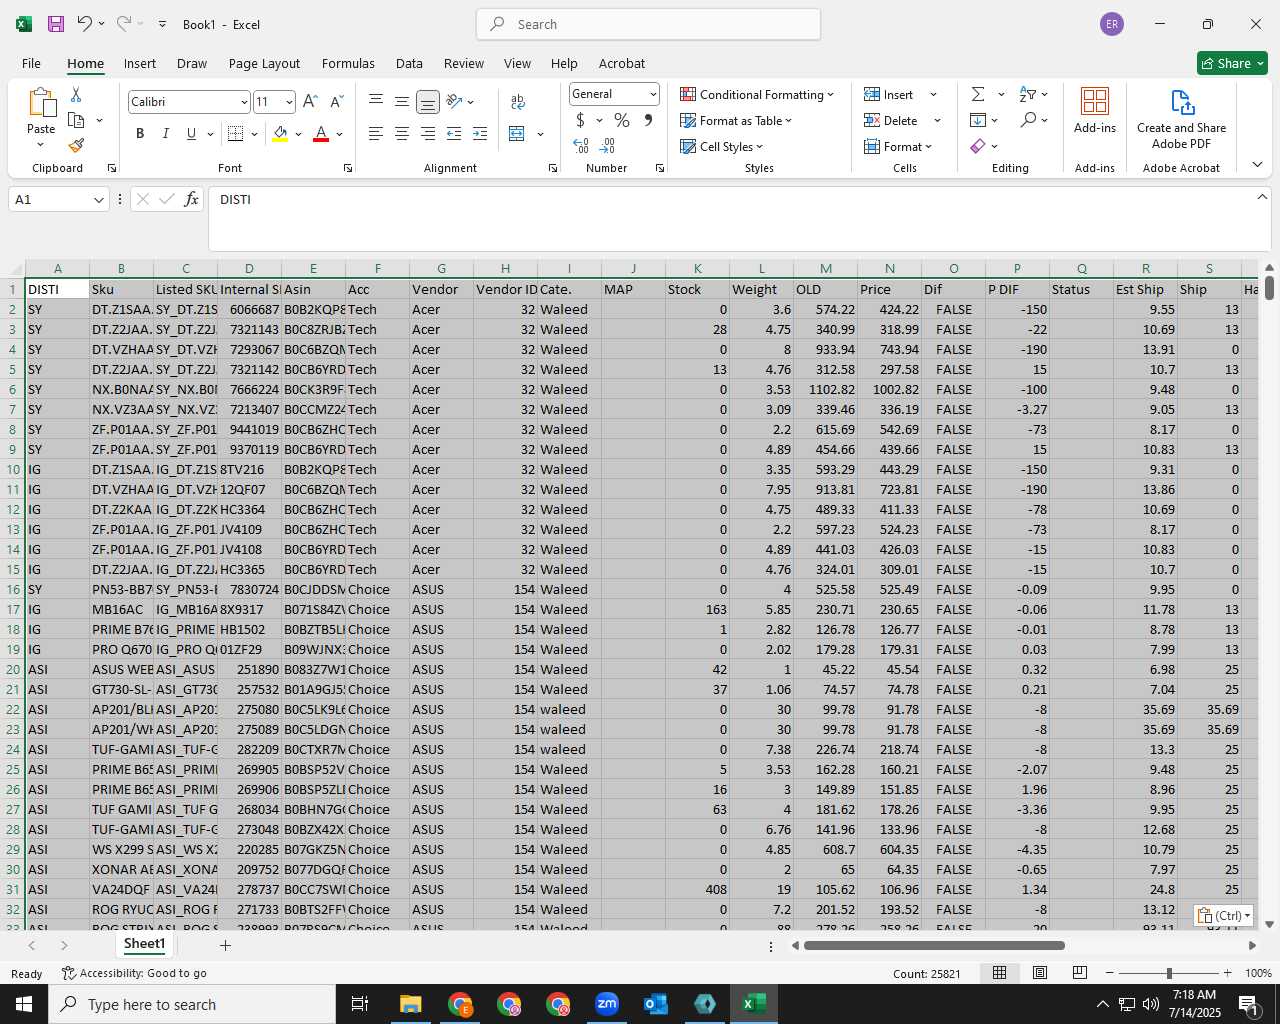Click the zoom slider handle
Screen dimensions: 1280x1024
[1168, 973]
